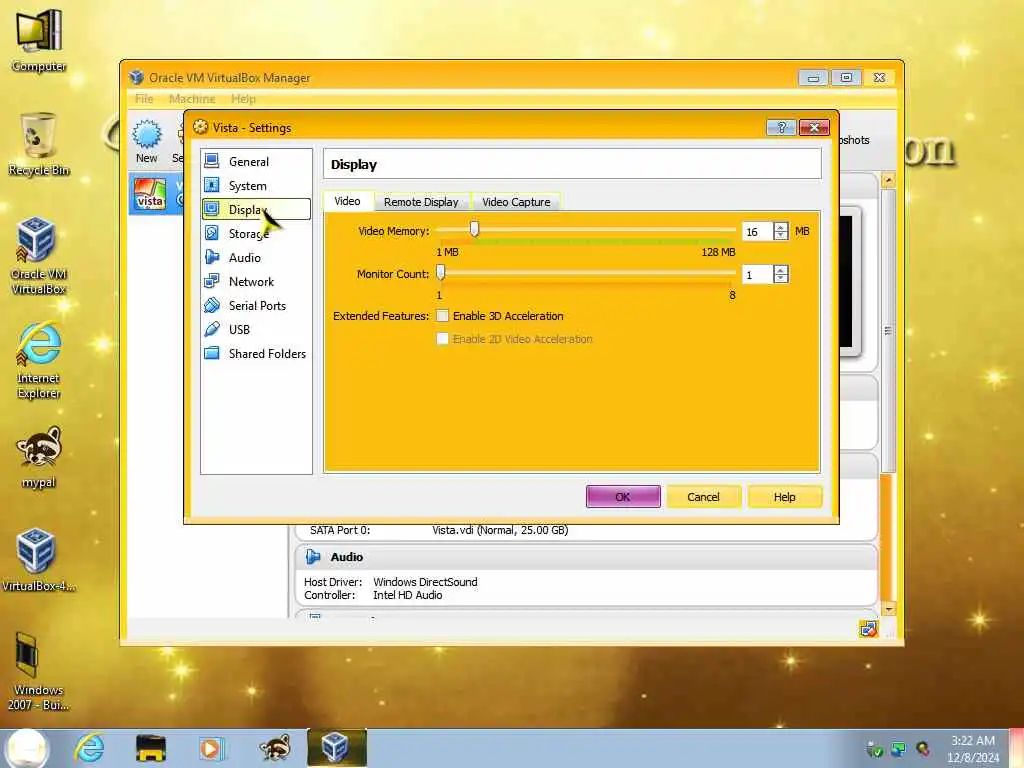Open Computer desktop icon
Image resolution: width=1024 pixels, height=768 pixels.
pyautogui.click(x=39, y=41)
